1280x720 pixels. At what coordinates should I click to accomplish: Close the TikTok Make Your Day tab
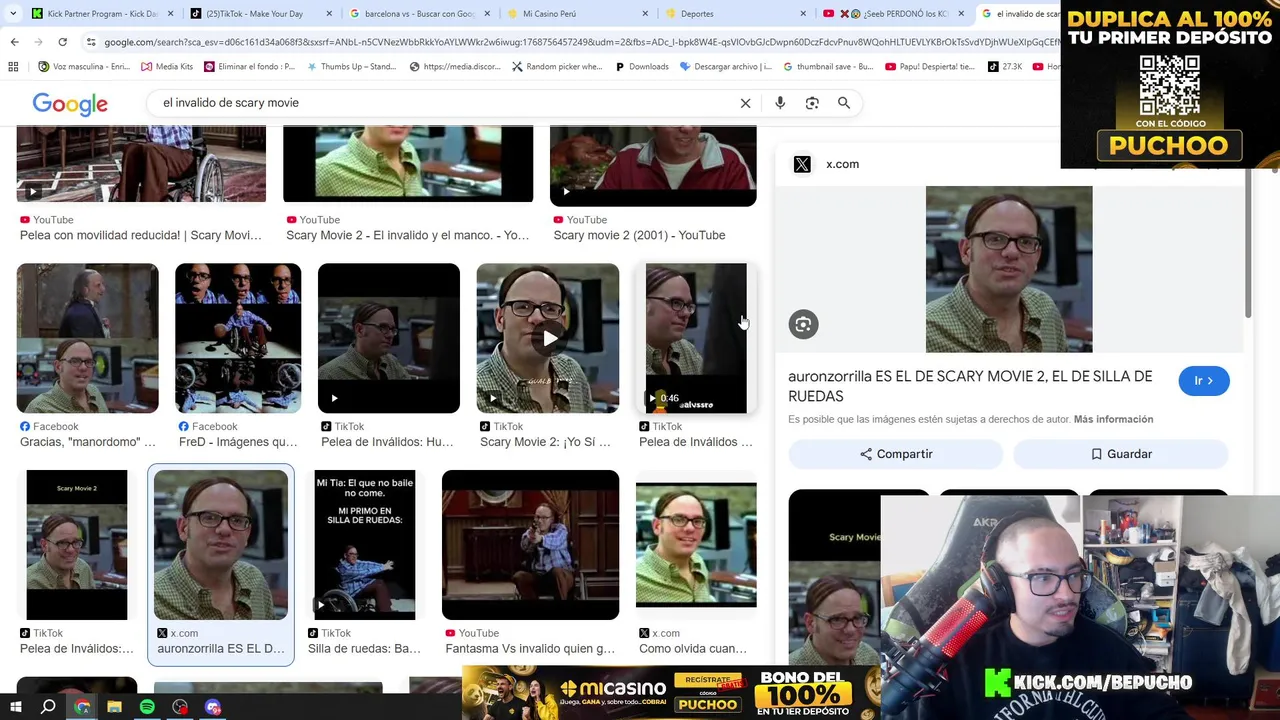[x=328, y=14]
